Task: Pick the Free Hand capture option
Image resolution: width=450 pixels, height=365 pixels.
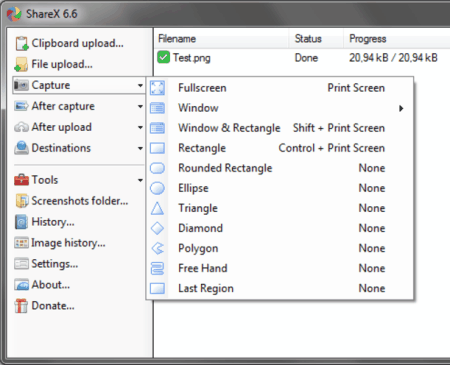Action: click(280, 268)
